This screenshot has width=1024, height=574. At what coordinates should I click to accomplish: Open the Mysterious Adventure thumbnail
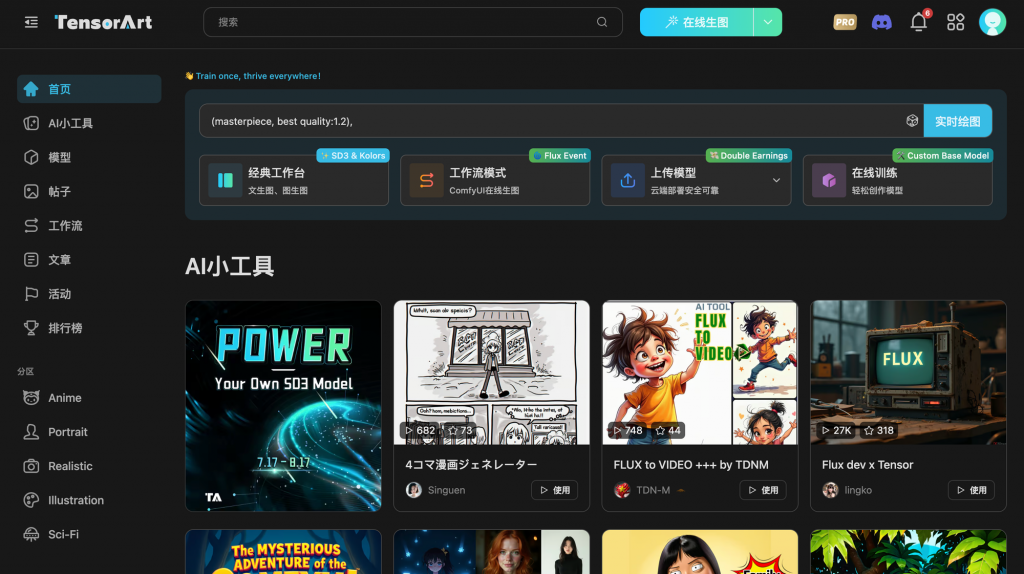pyautogui.click(x=283, y=552)
